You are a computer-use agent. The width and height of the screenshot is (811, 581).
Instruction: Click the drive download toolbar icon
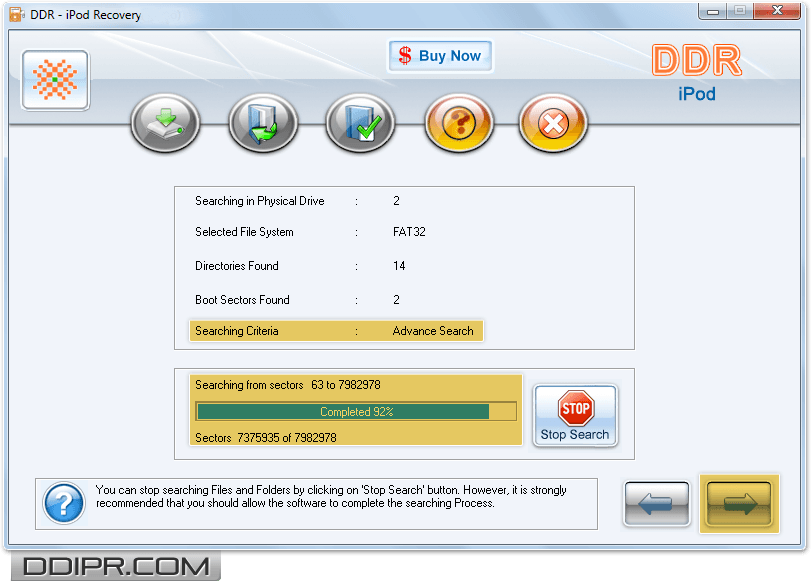tap(166, 123)
